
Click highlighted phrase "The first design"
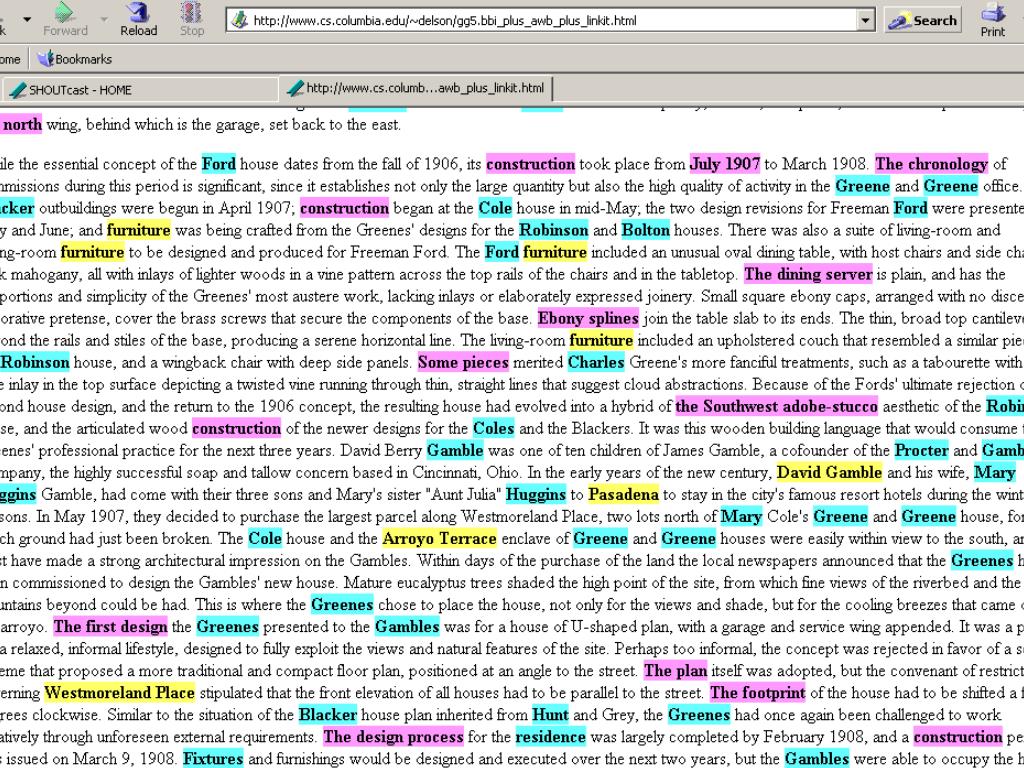110,627
